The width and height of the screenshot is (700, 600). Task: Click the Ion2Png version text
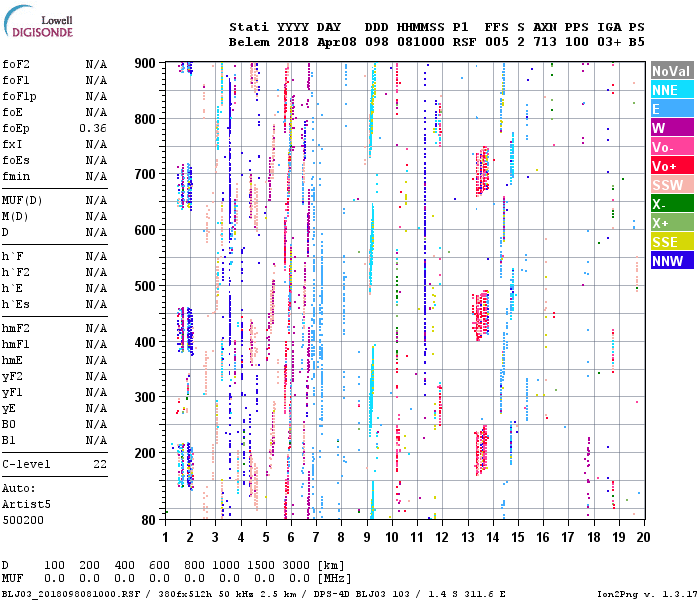647,594
